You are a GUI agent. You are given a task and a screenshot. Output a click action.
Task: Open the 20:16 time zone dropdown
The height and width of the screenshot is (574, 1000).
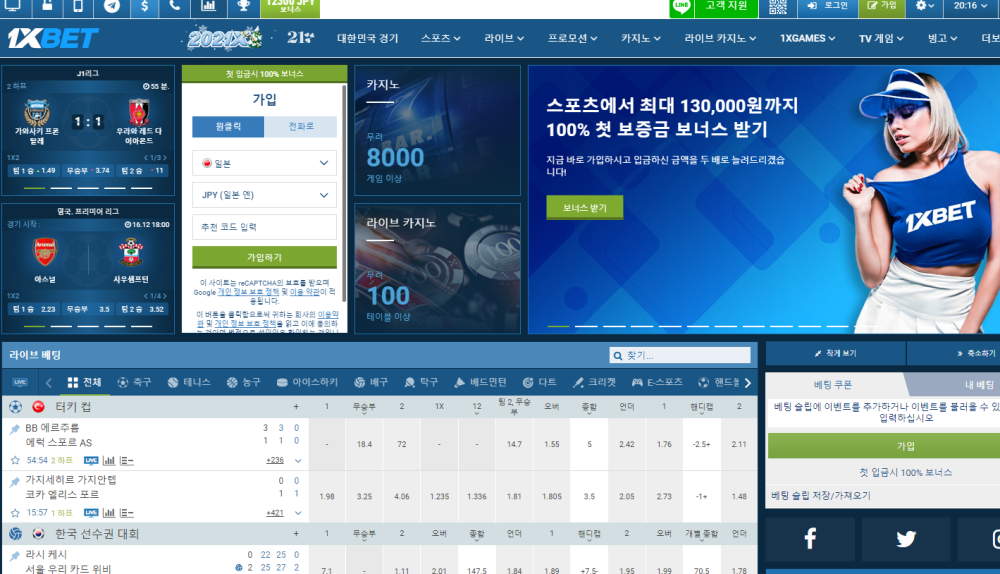[x=970, y=6]
